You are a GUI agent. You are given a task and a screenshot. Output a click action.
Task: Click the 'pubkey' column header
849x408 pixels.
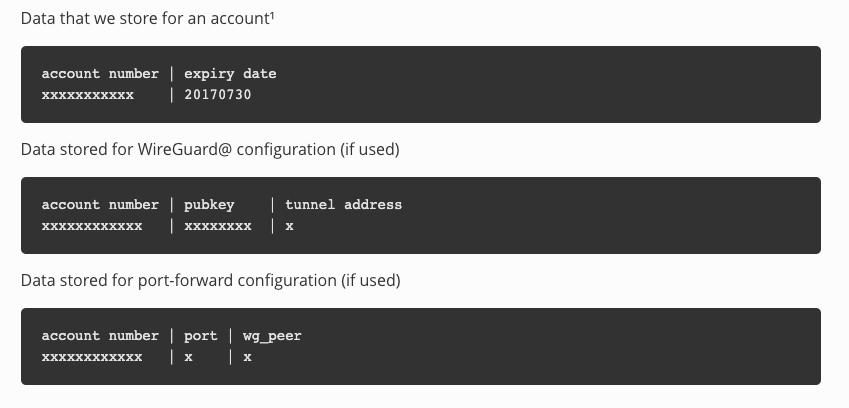pos(209,205)
